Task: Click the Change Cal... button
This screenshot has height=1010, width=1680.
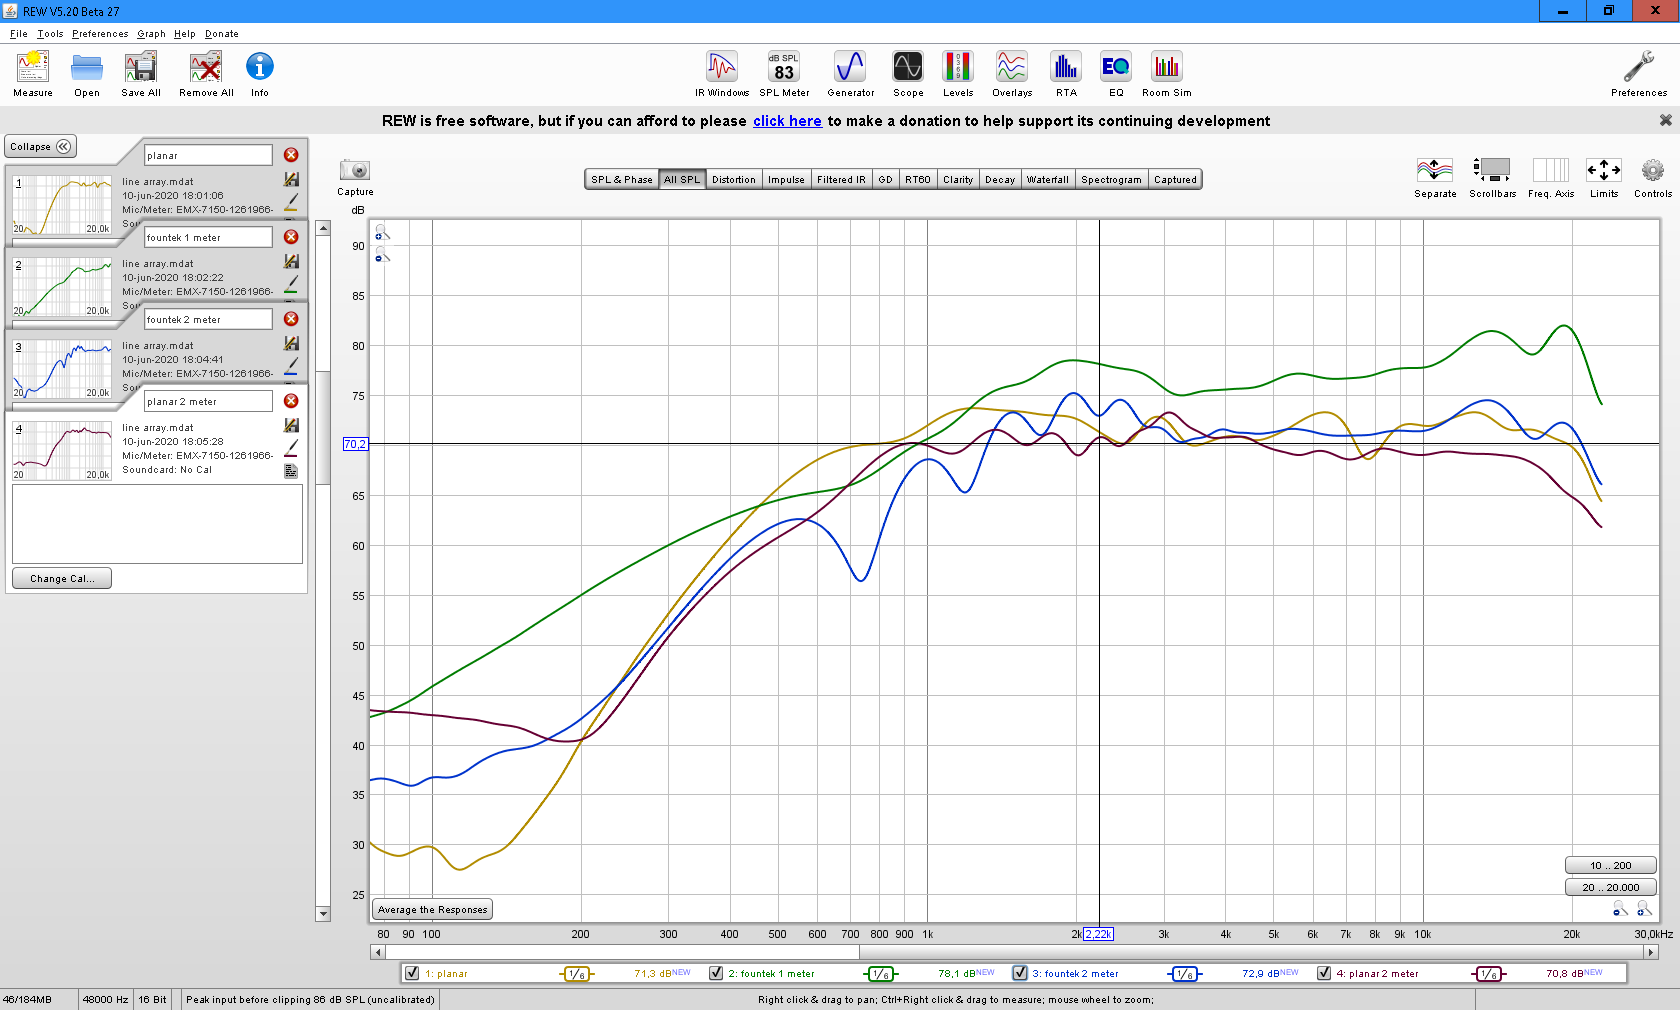Action: [62, 579]
